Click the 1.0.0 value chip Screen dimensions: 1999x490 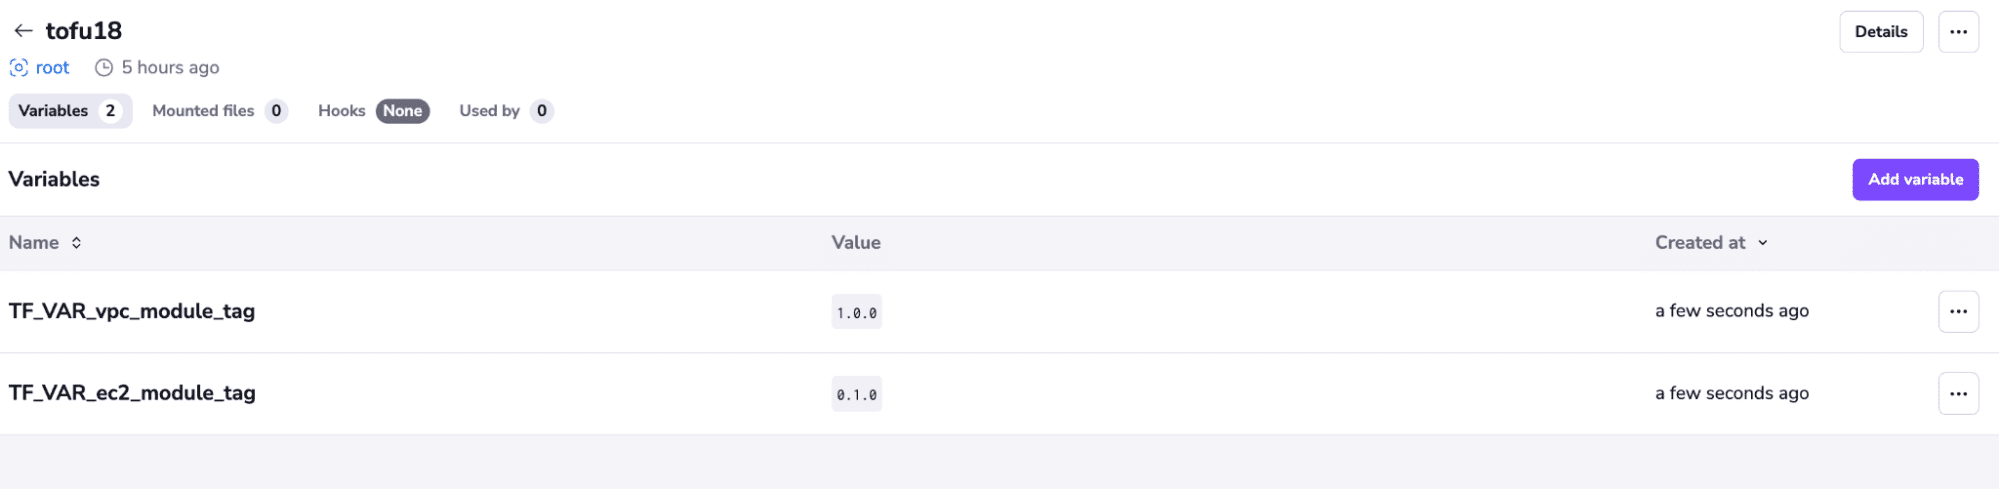tap(857, 312)
